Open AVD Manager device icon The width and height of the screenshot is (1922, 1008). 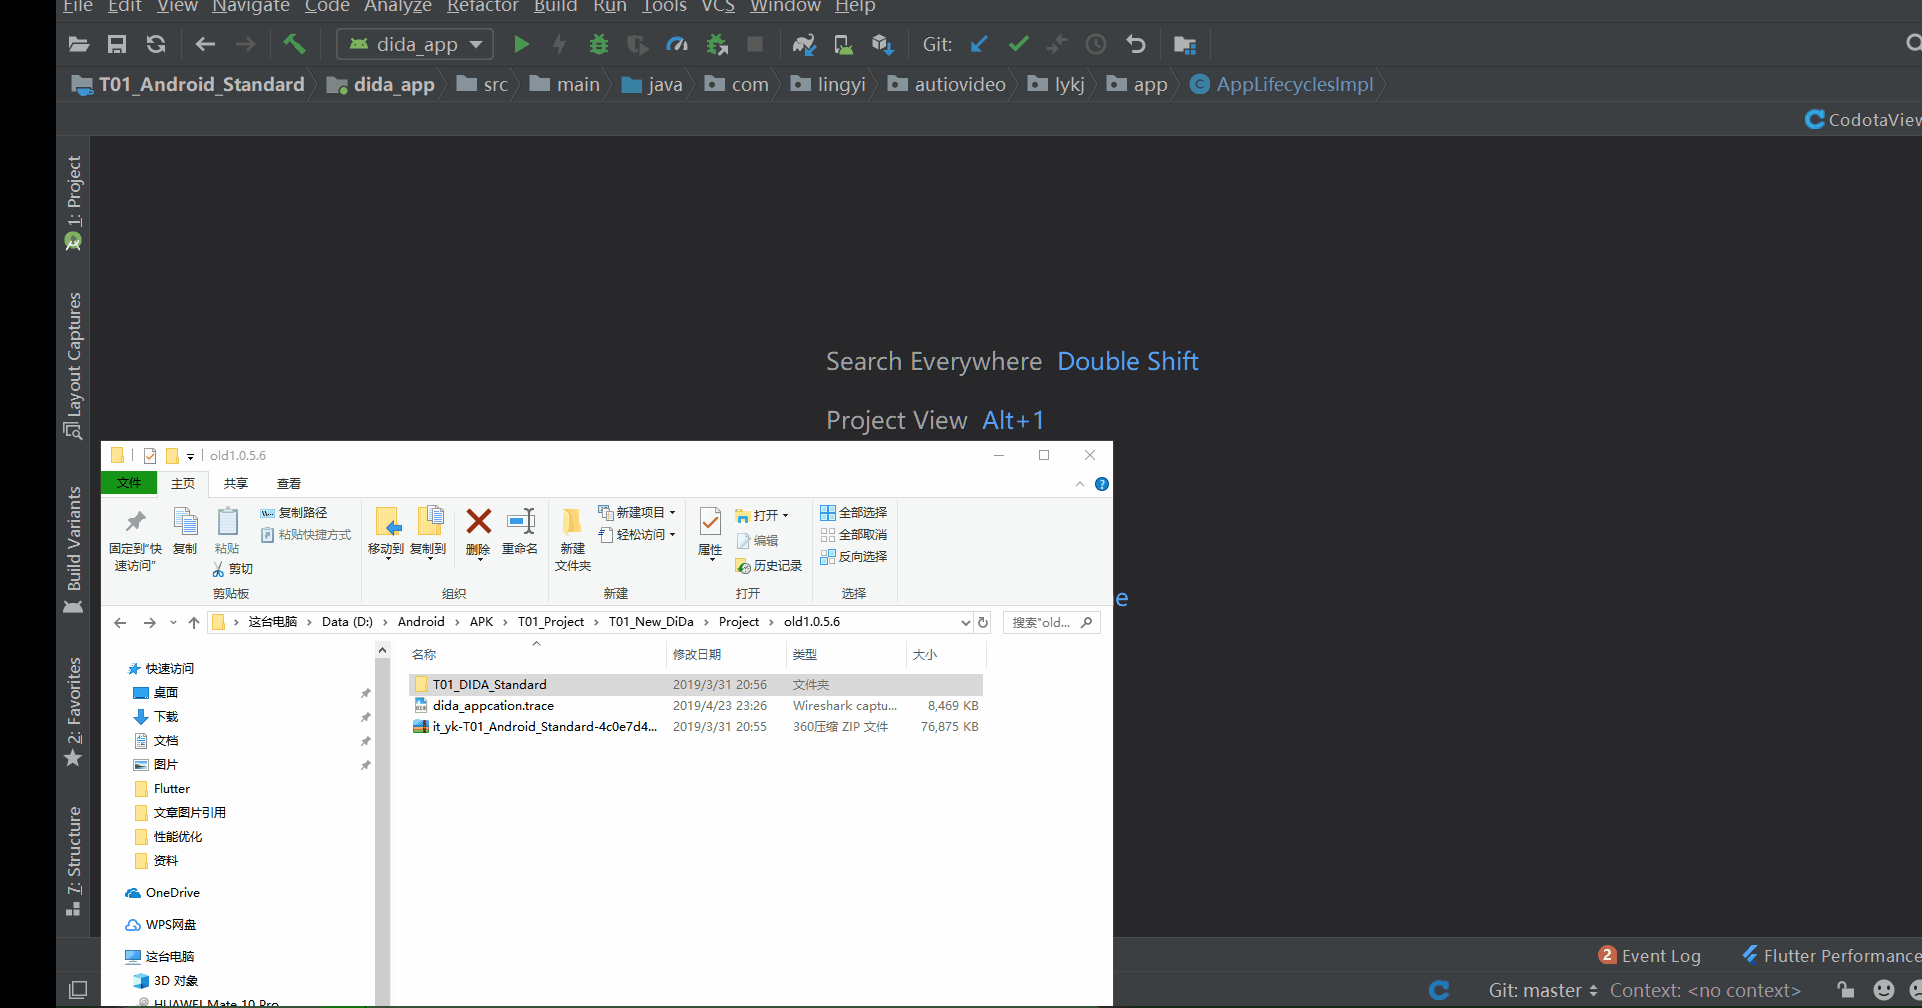(843, 44)
